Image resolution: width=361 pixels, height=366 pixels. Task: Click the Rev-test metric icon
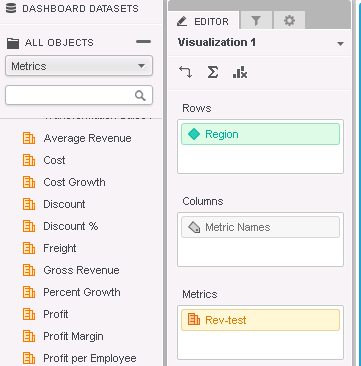pyautogui.click(x=194, y=319)
